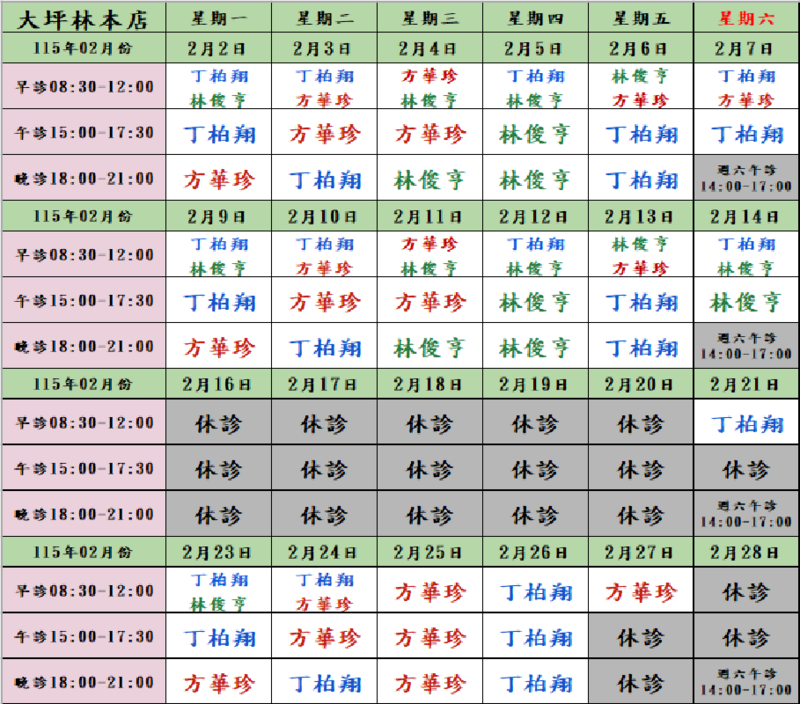The image size is (800, 704).
Task: Select 方華珍 in the 2月27日 morning slot
Action: [640, 592]
